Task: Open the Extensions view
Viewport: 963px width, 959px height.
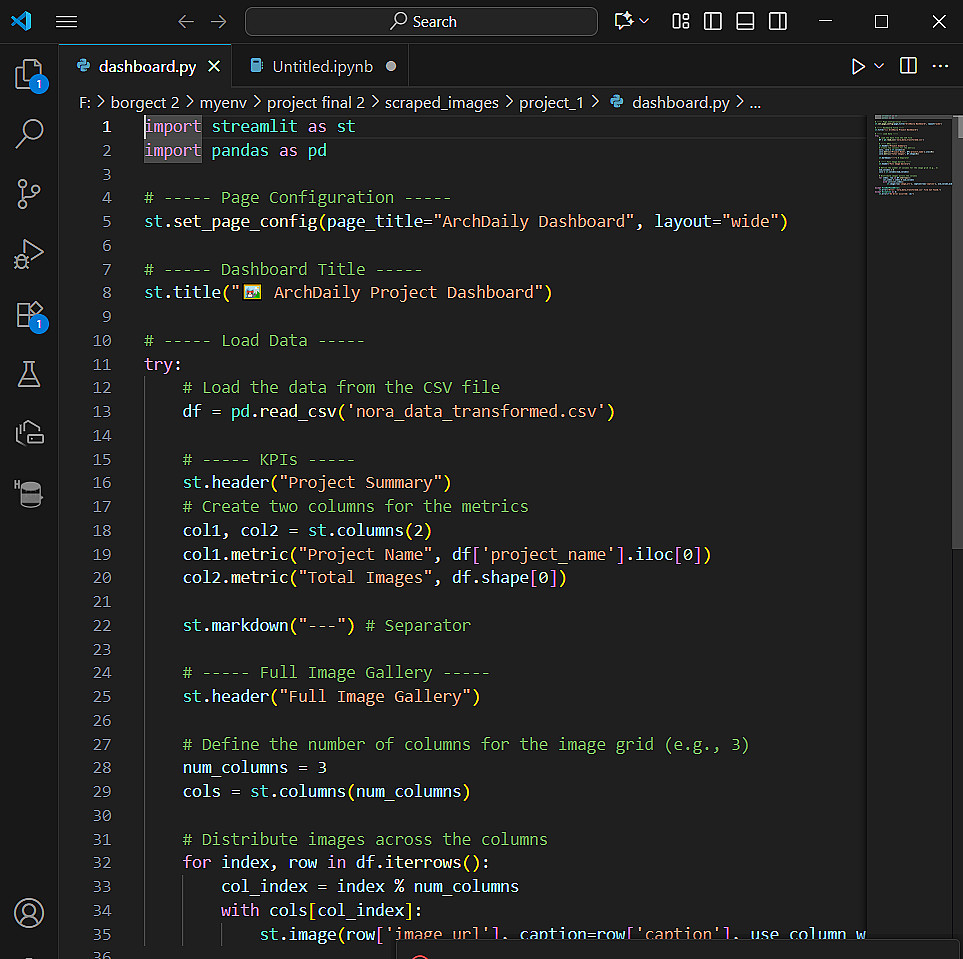Action: point(29,314)
